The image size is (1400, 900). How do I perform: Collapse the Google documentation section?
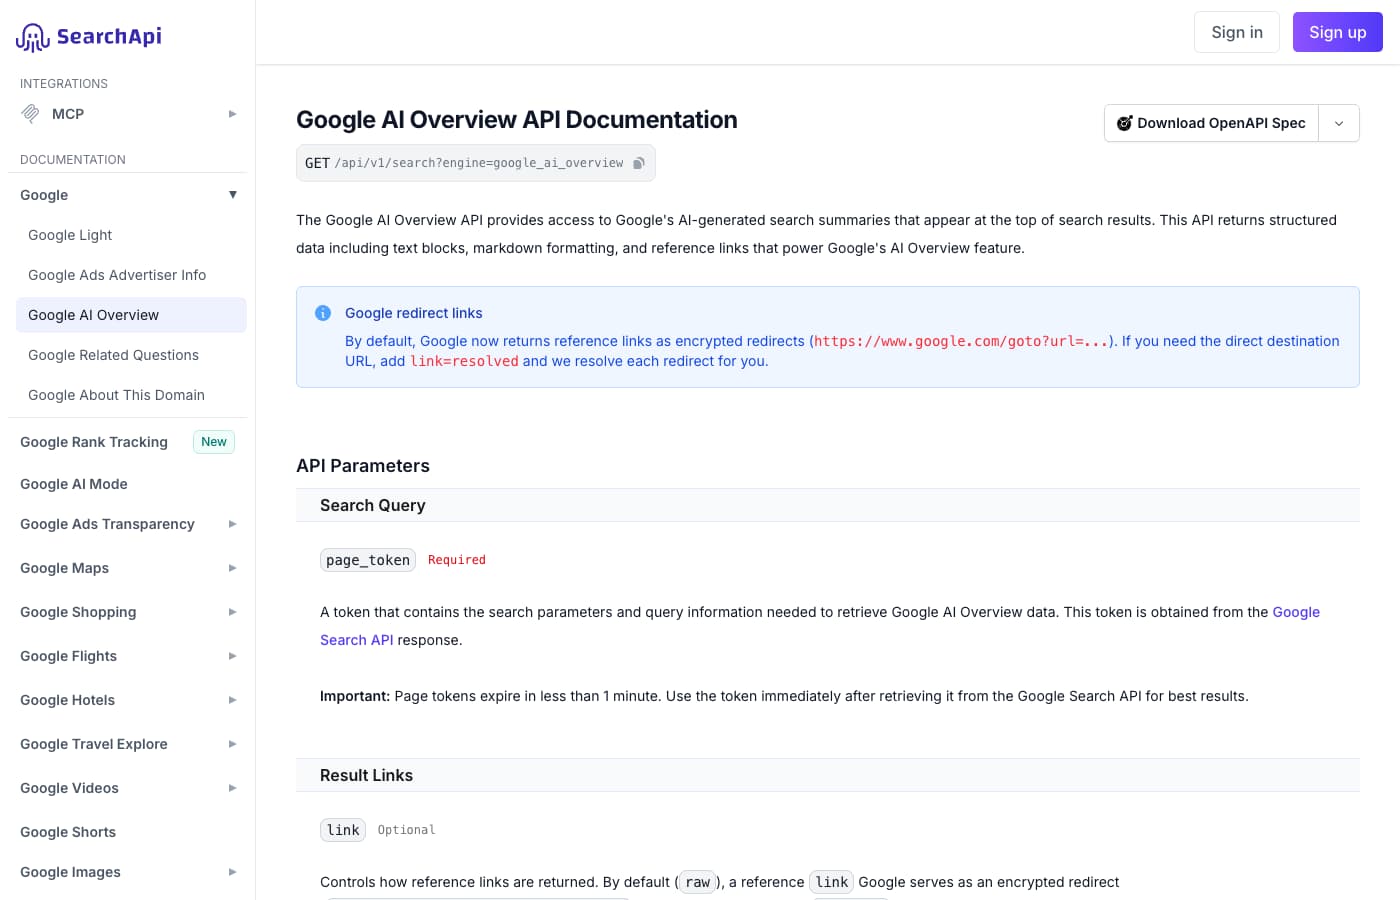tap(232, 195)
